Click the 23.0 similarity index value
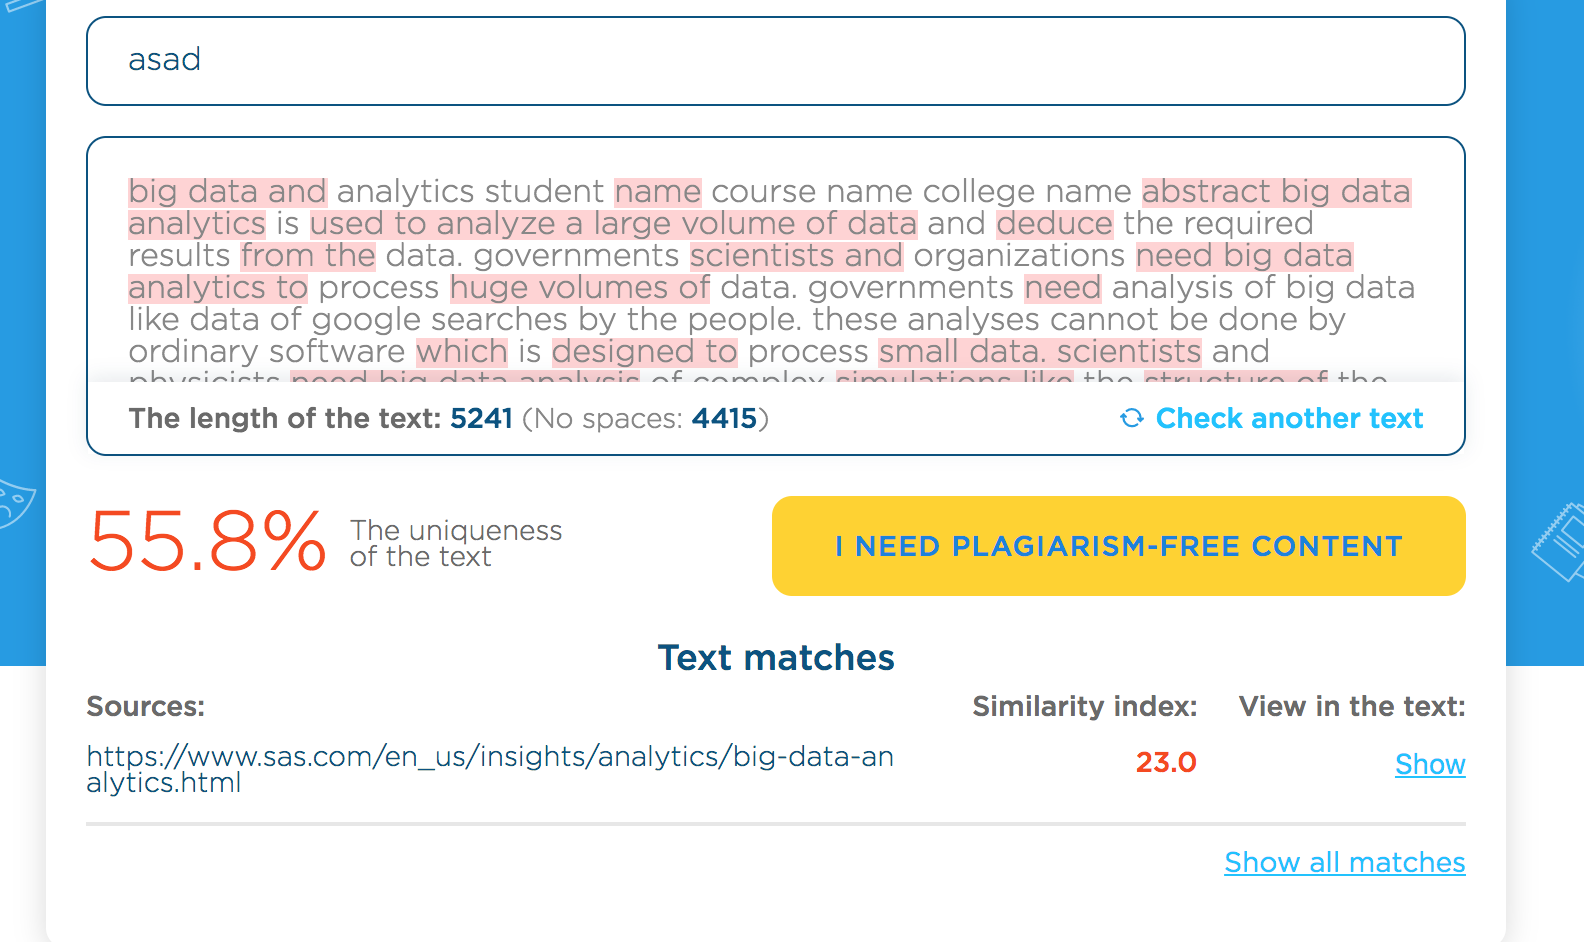This screenshot has width=1584, height=942. [1166, 762]
